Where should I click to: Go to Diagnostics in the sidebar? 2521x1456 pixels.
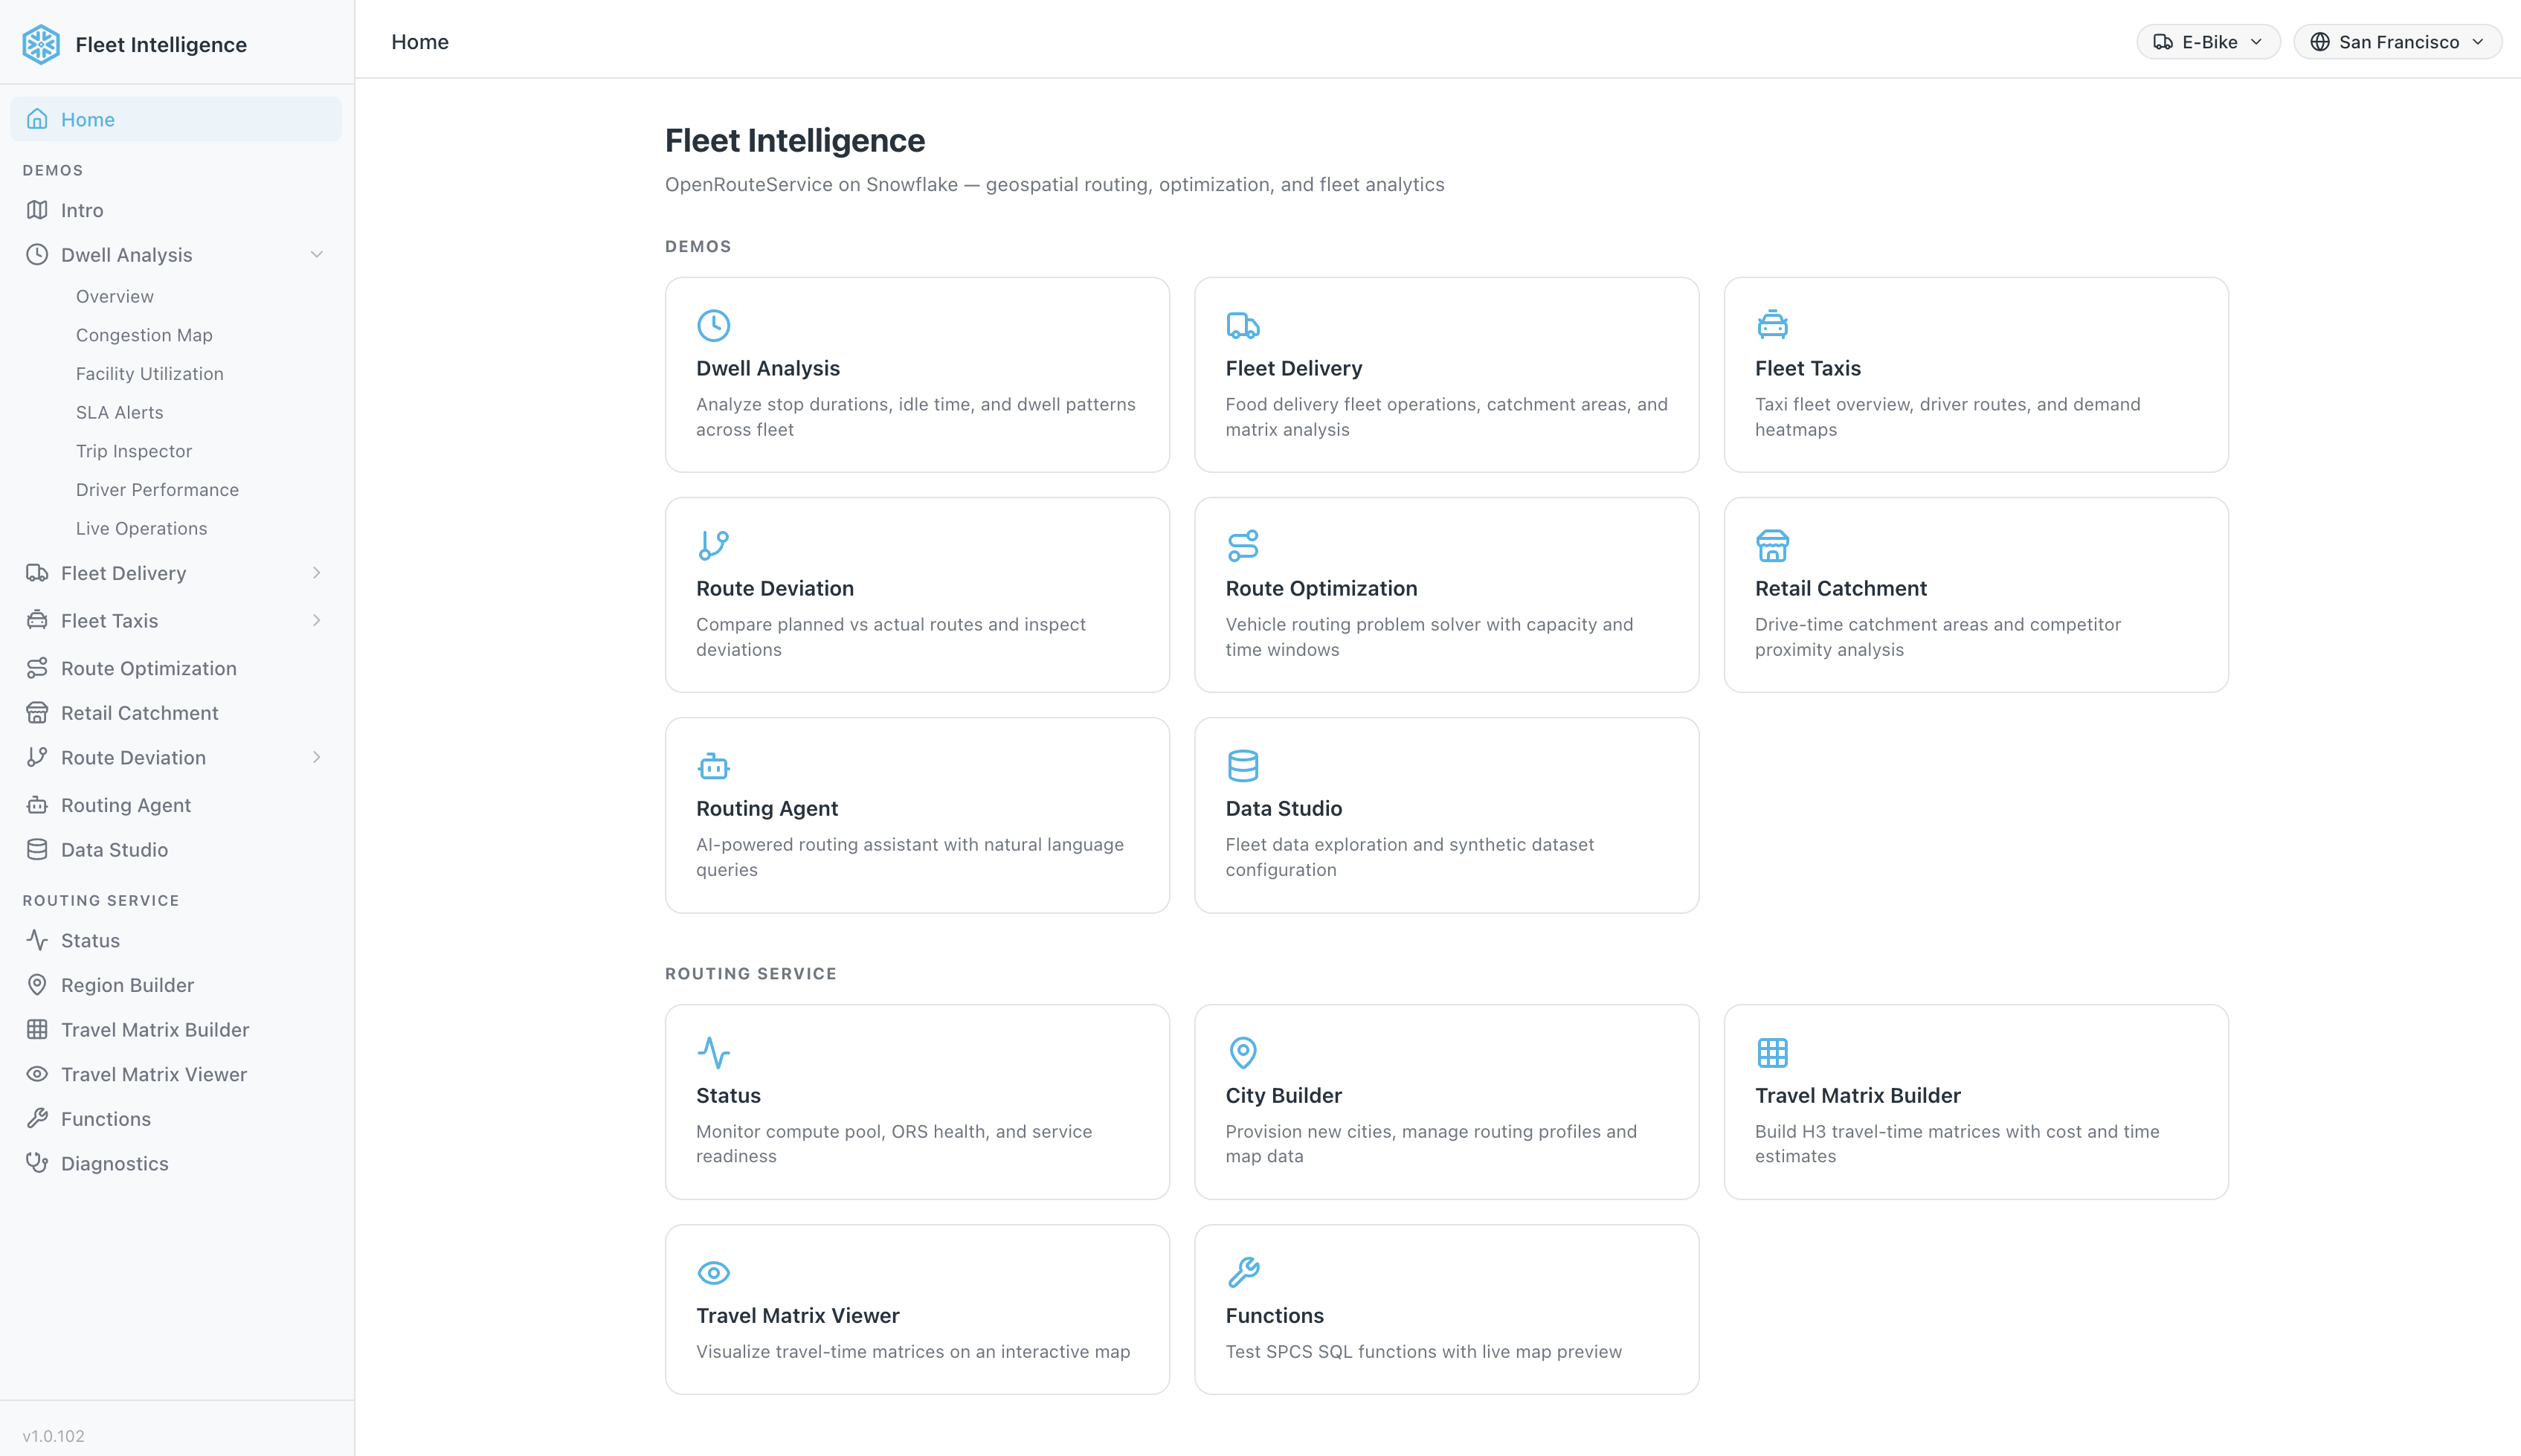pyautogui.click(x=114, y=1164)
